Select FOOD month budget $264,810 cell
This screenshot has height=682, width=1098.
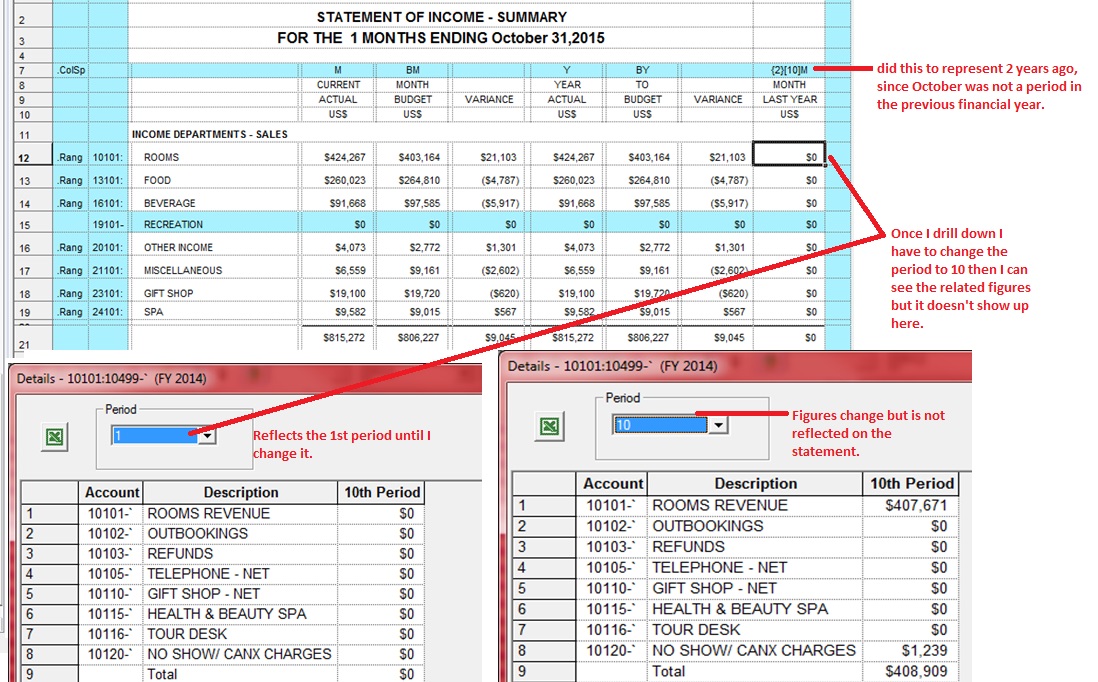tap(412, 180)
